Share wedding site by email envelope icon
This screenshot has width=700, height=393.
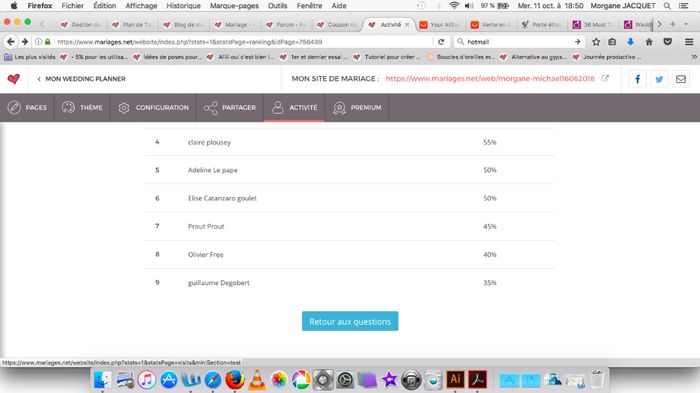click(681, 79)
